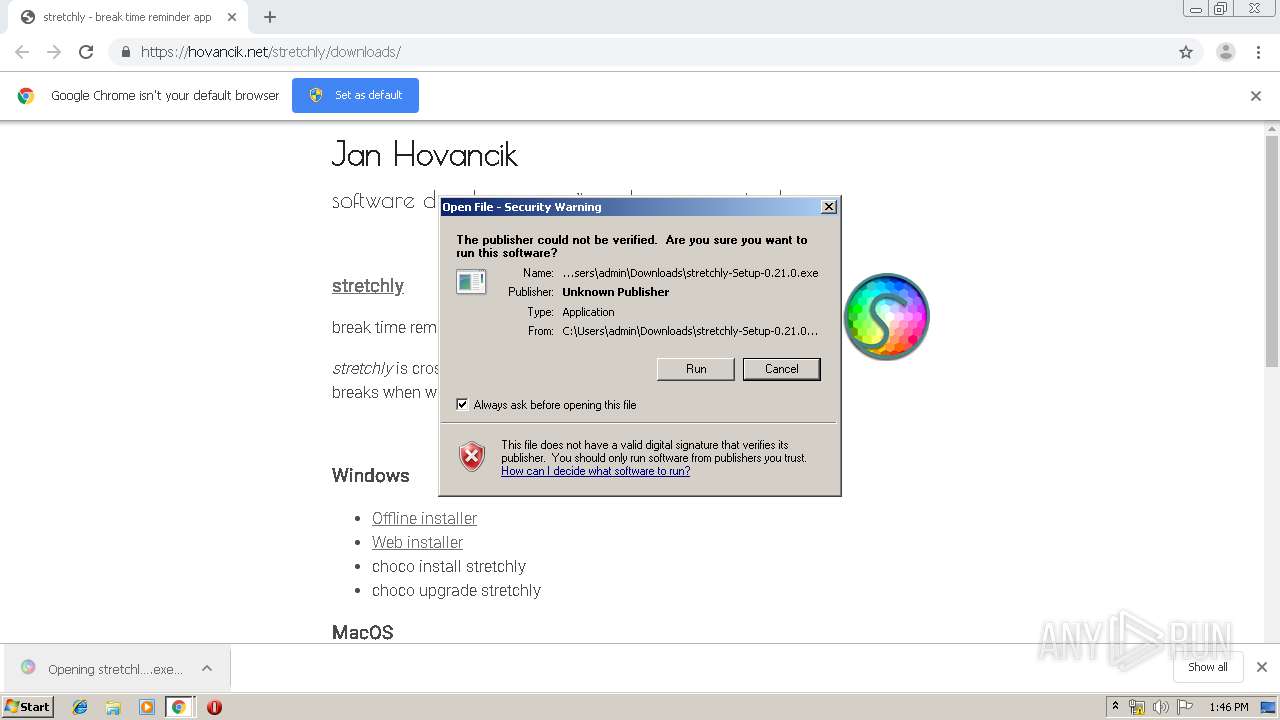Click the padlock site info icon

125,52
